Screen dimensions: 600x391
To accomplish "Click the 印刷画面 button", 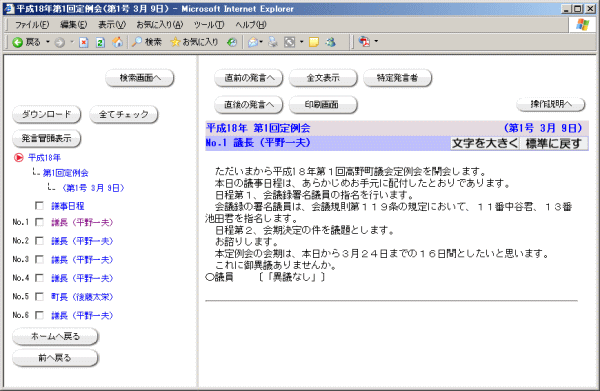I will point(323,105).
